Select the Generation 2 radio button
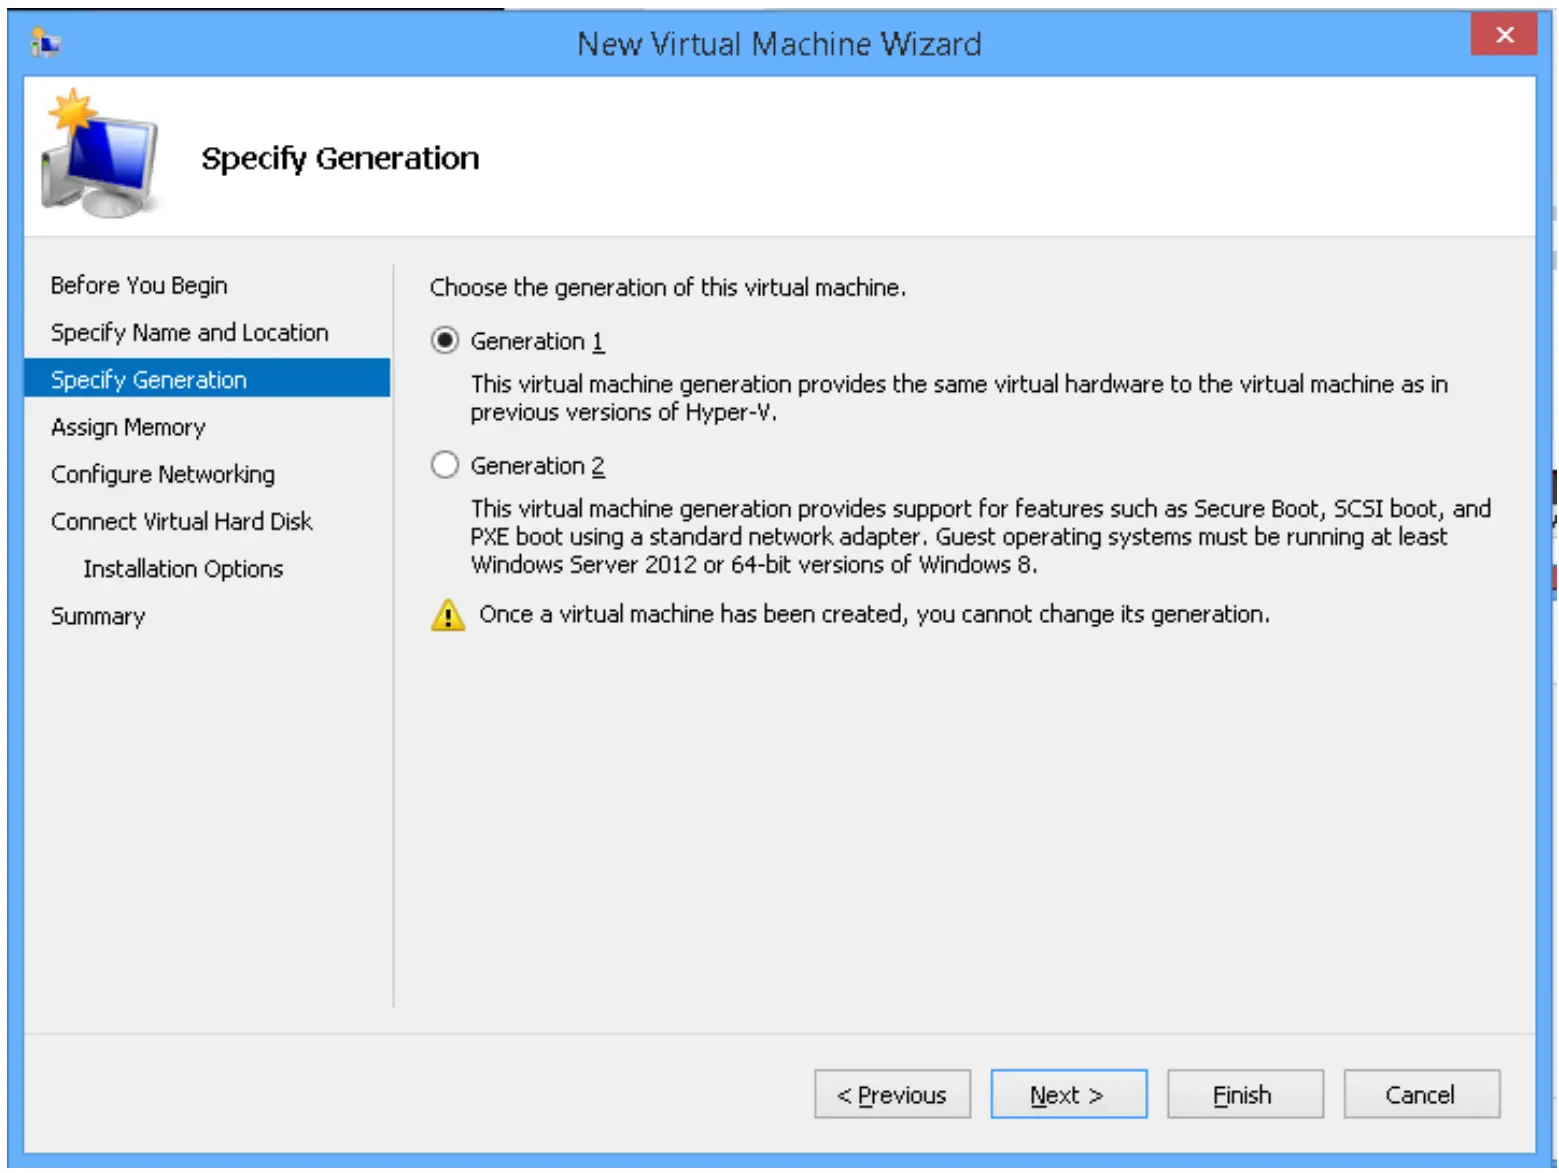This screenshot has height=1173, width=1559. tap(445, 465)
